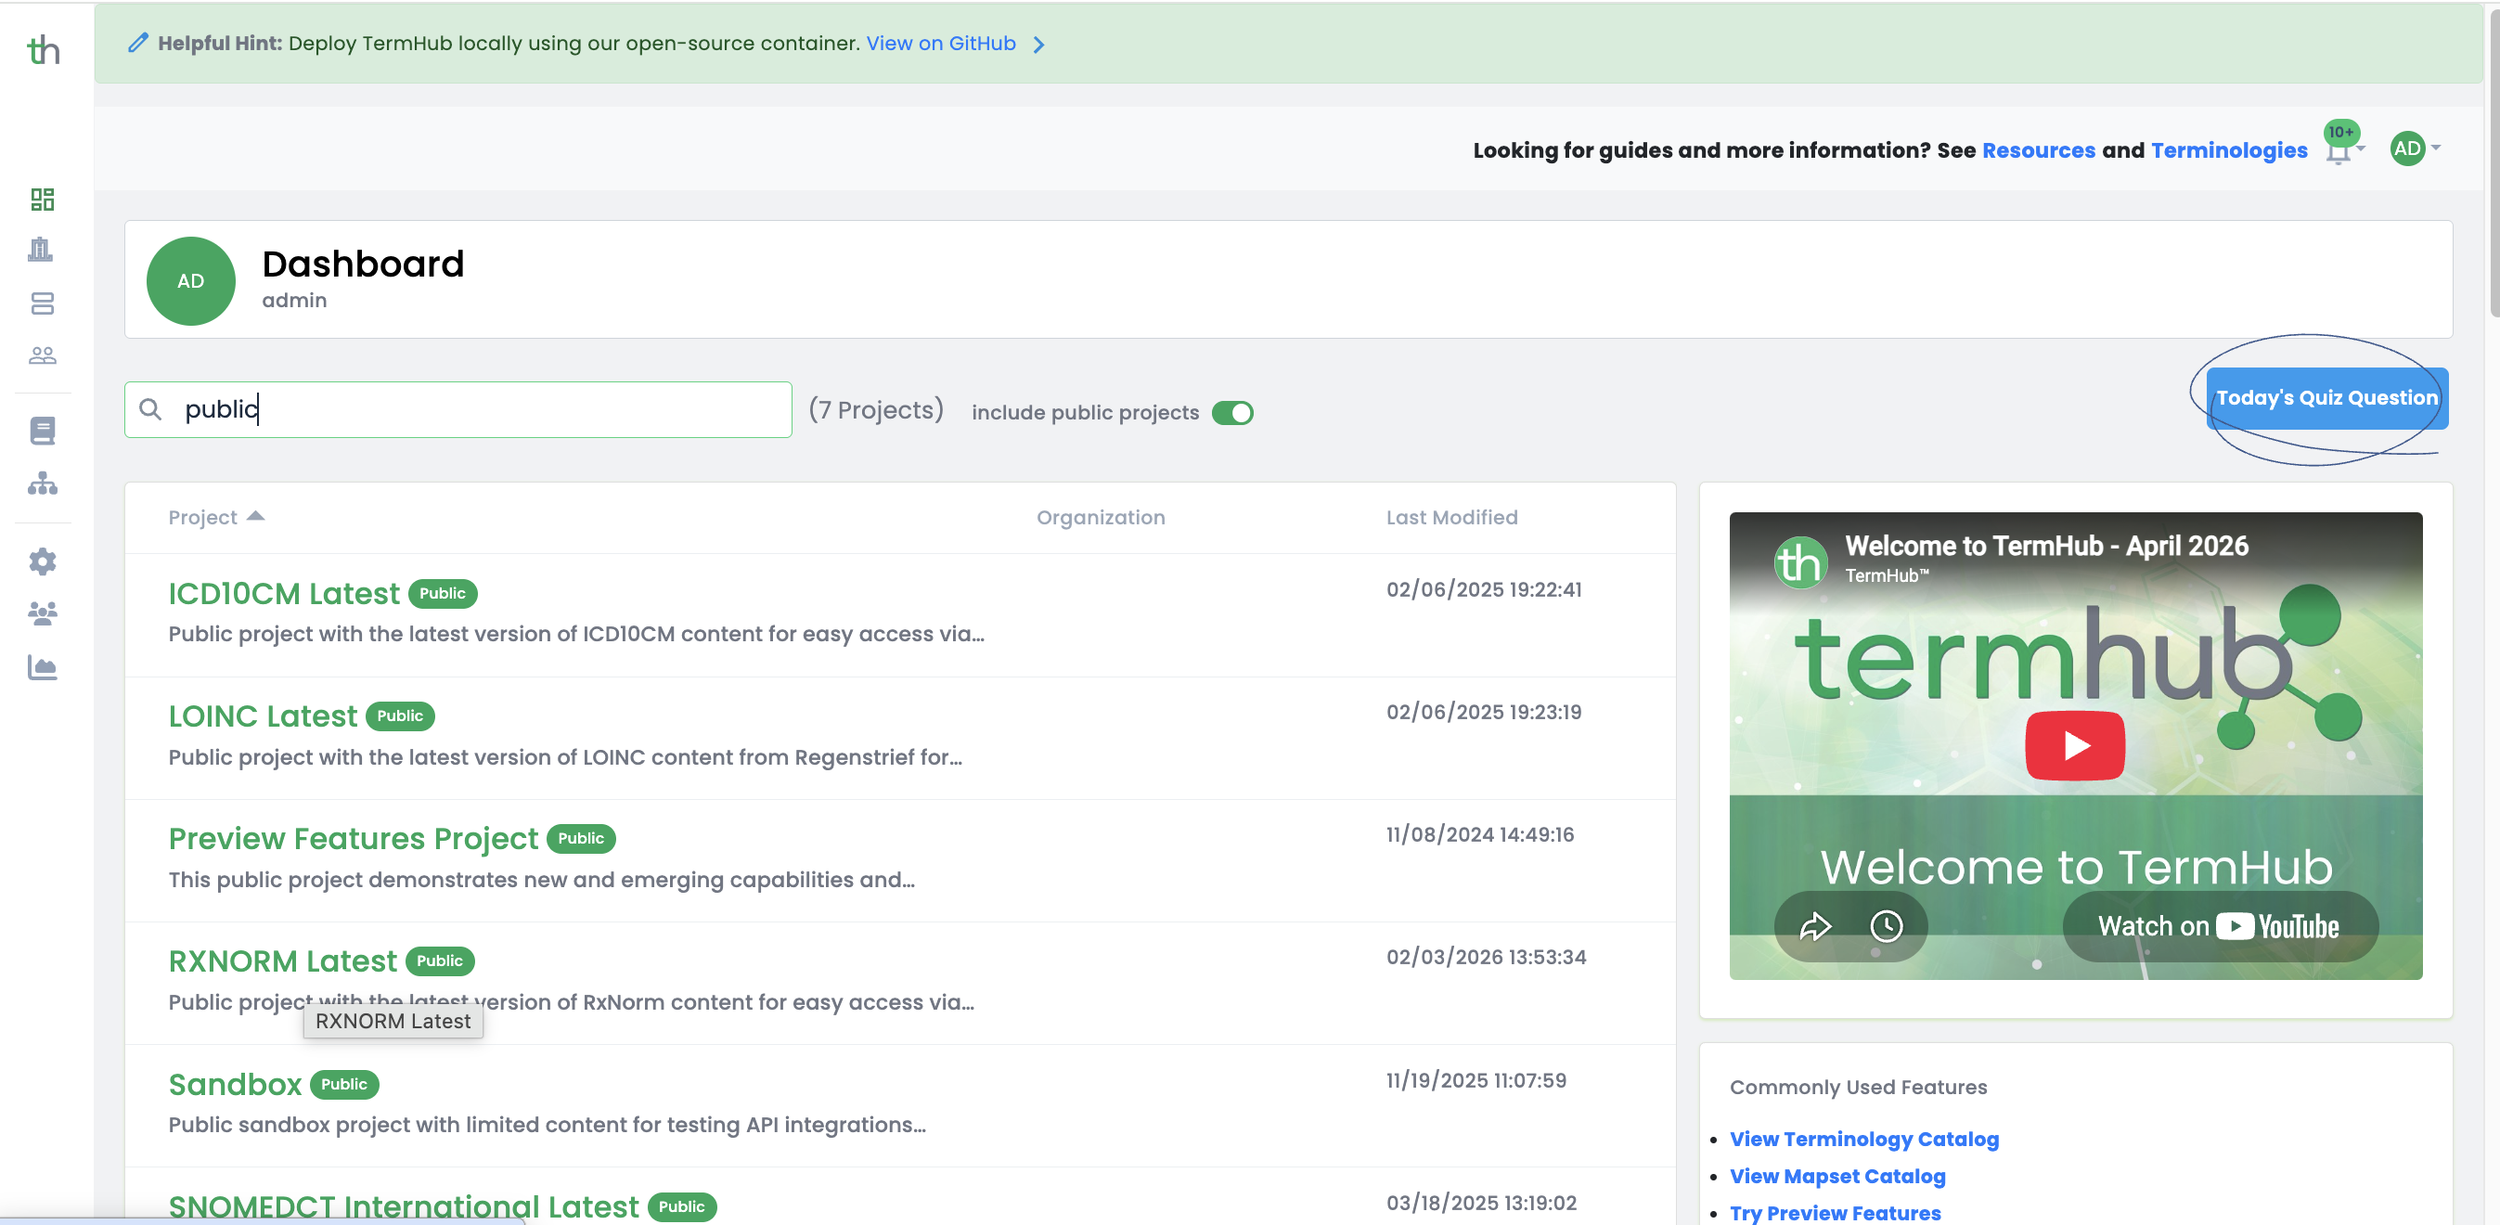Click the Public badge on Sandbox
2500x1225 pixels.
(344, 1084)
